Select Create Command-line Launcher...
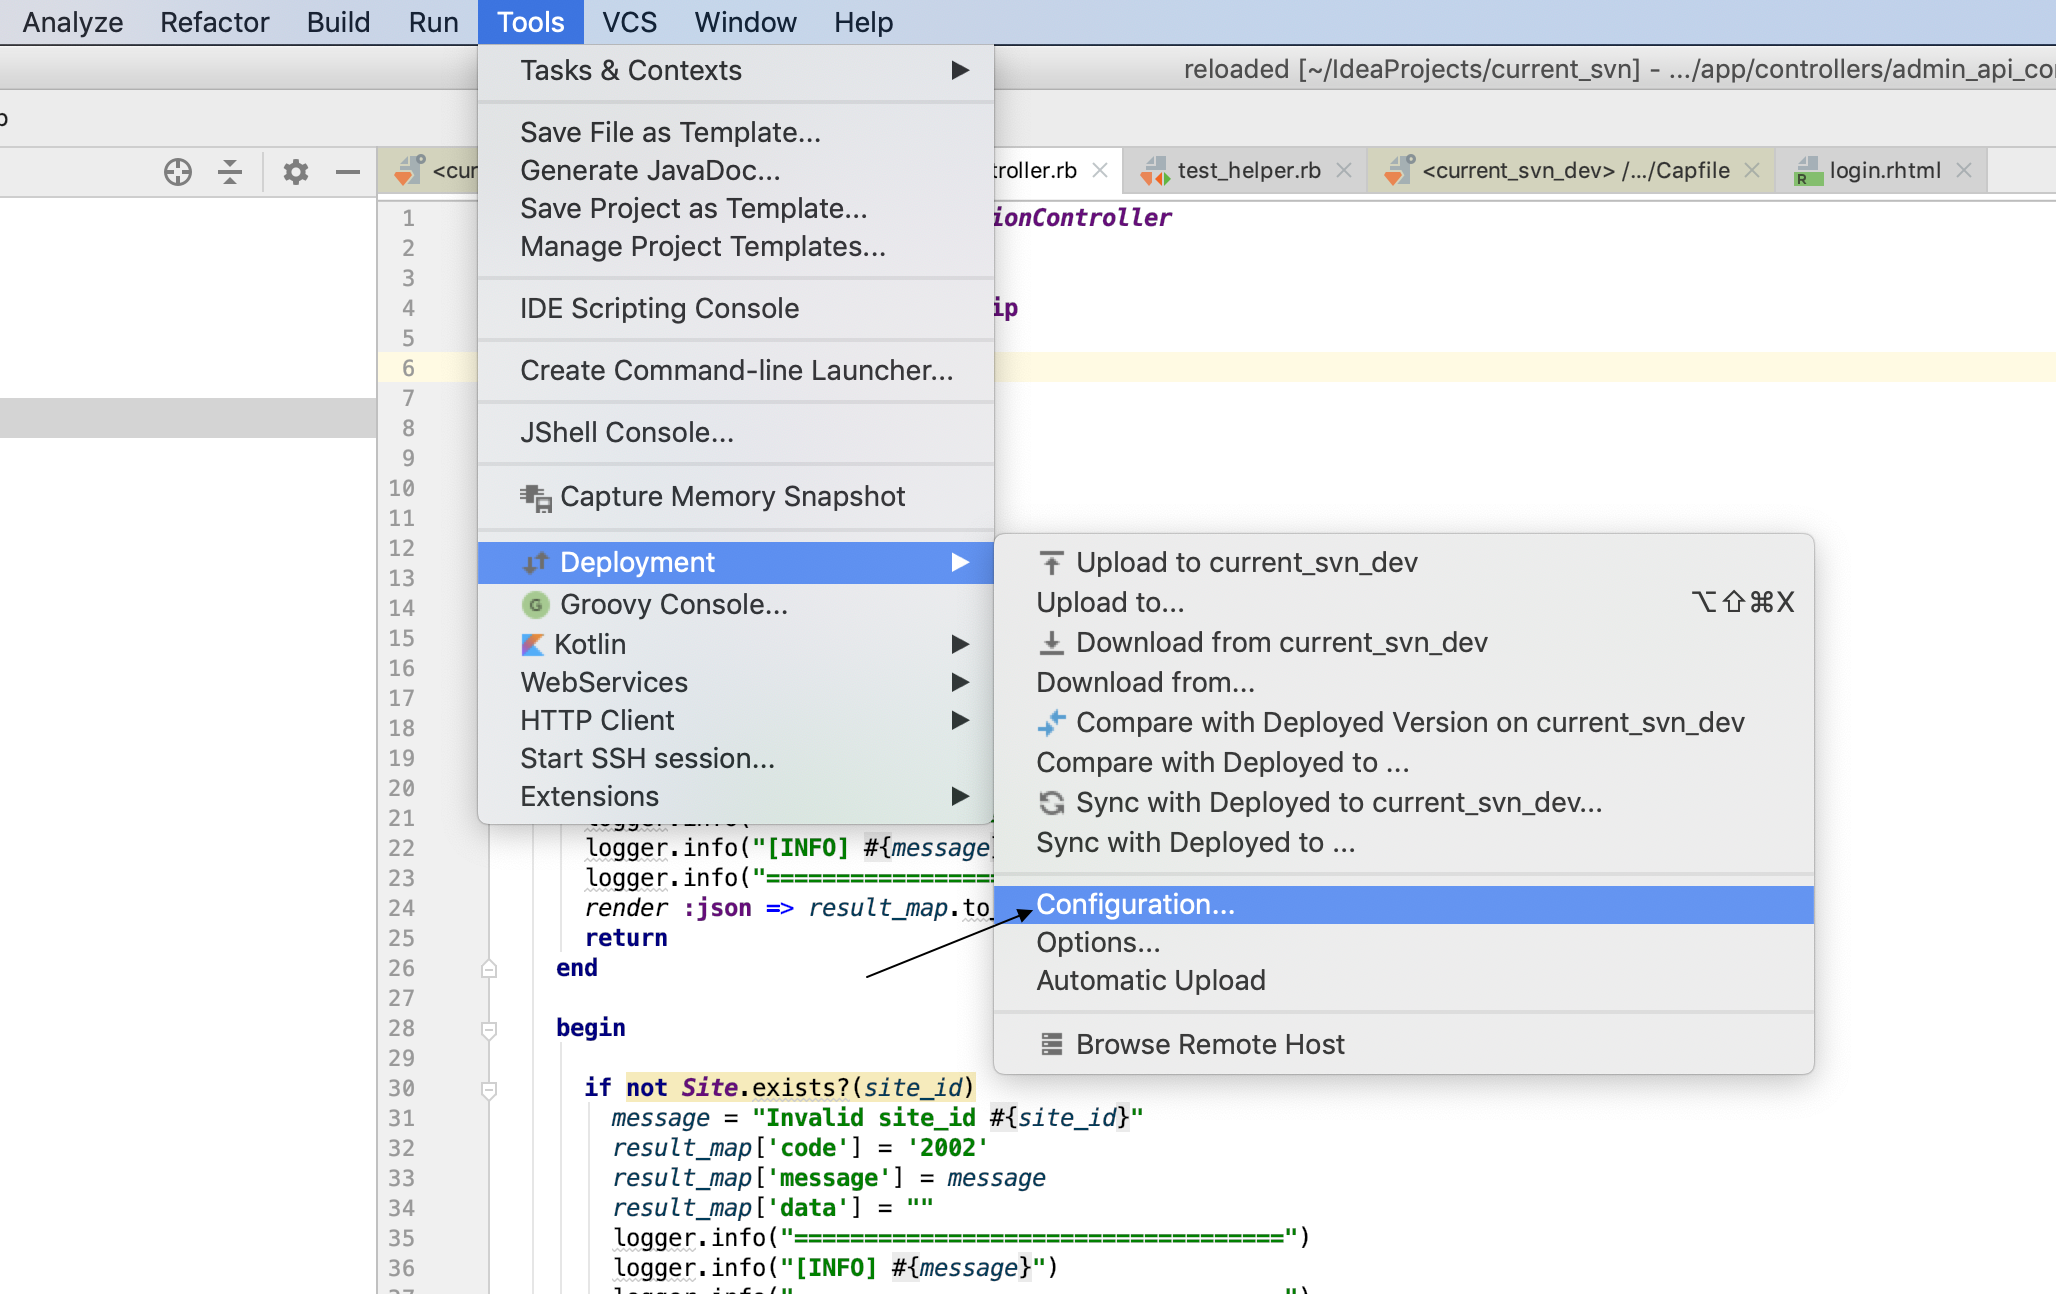Image resolution: width=2056 pixels, height=1294 pixels. point(736,371)
